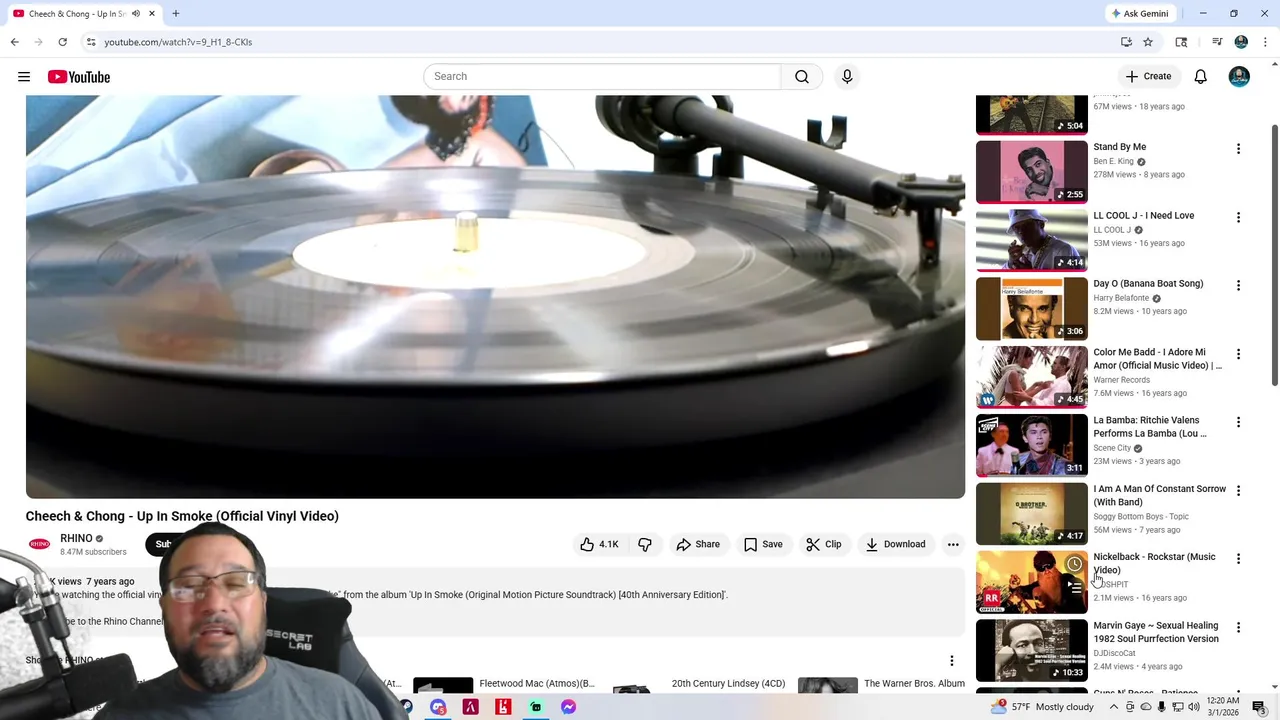Show hidden system tray icons
This screenshot has width=1280, height=720.
tap(1113, 707)
